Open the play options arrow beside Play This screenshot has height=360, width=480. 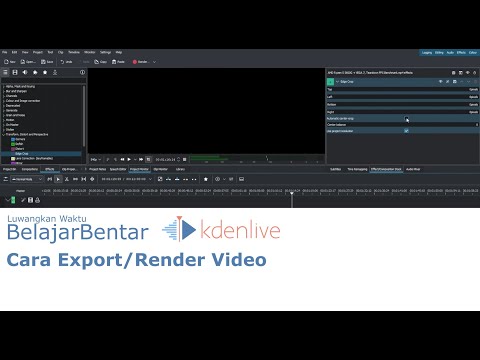135,160
